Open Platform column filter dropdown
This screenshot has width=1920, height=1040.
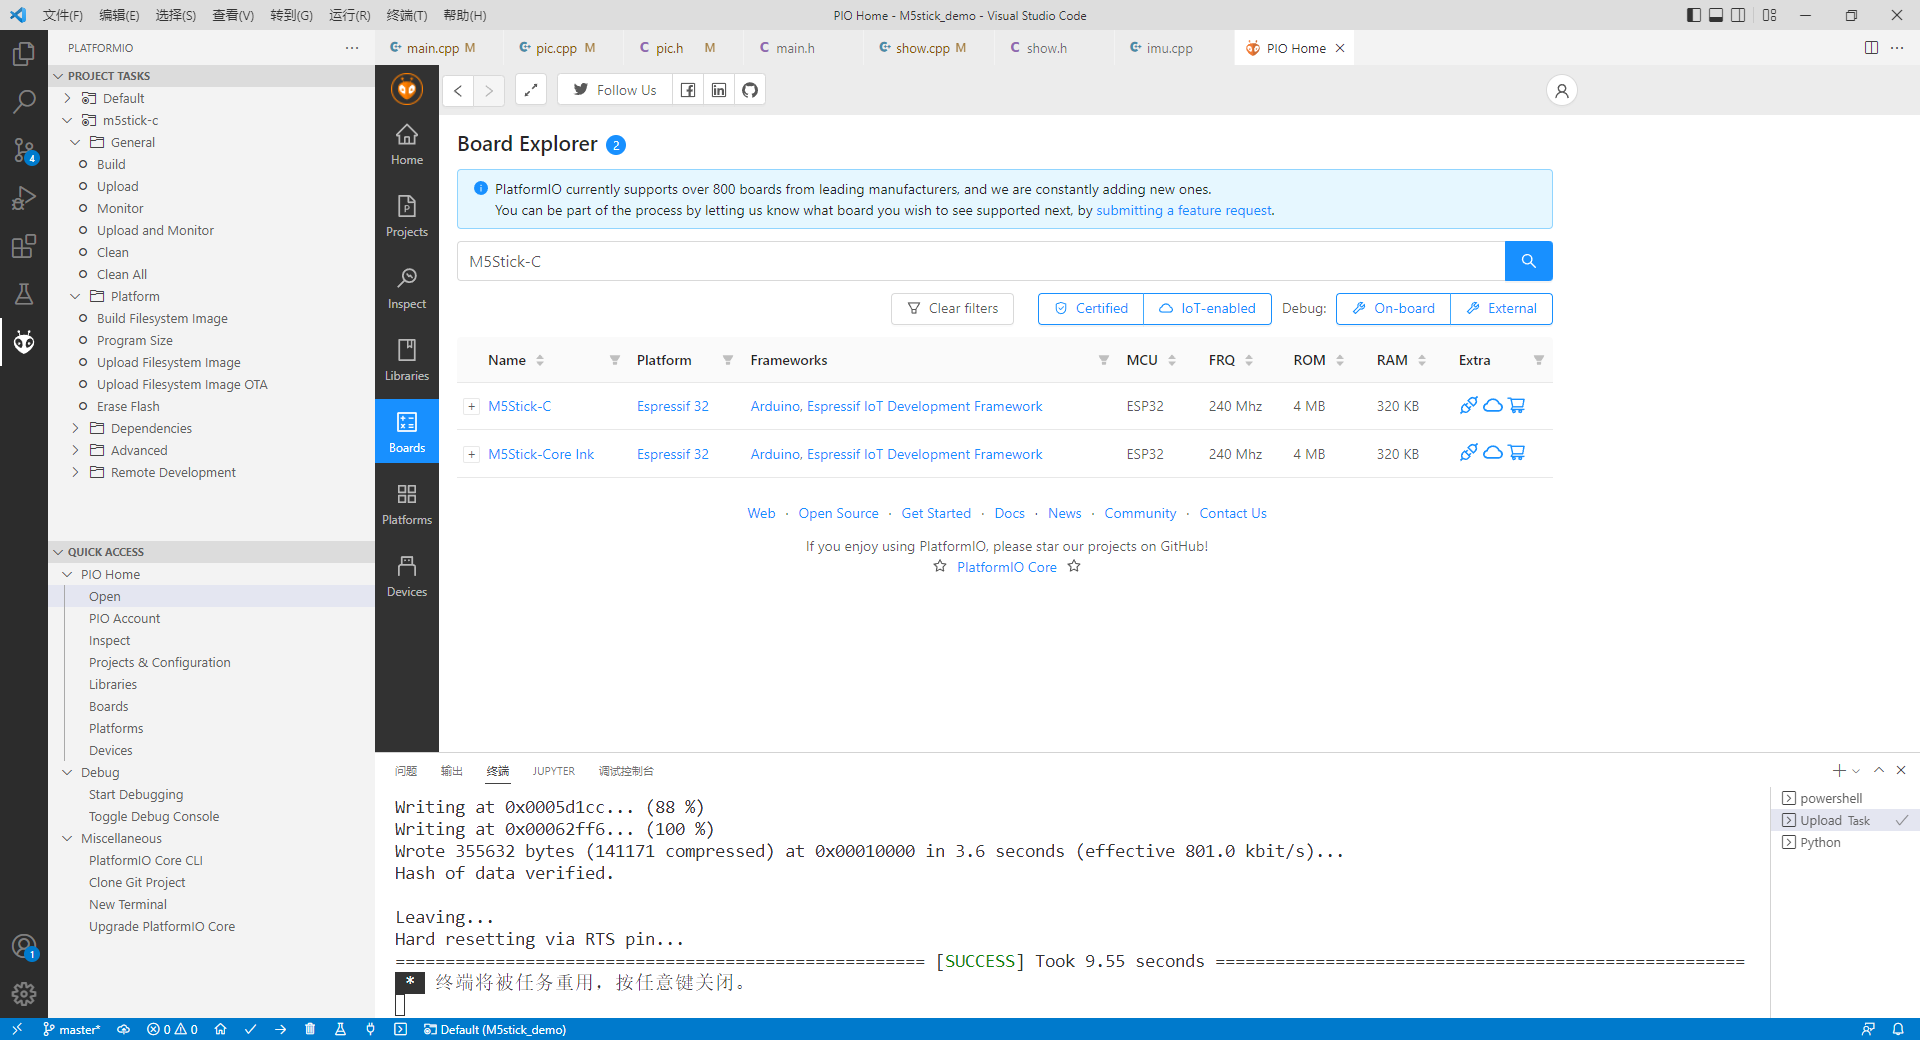(728, 360)
